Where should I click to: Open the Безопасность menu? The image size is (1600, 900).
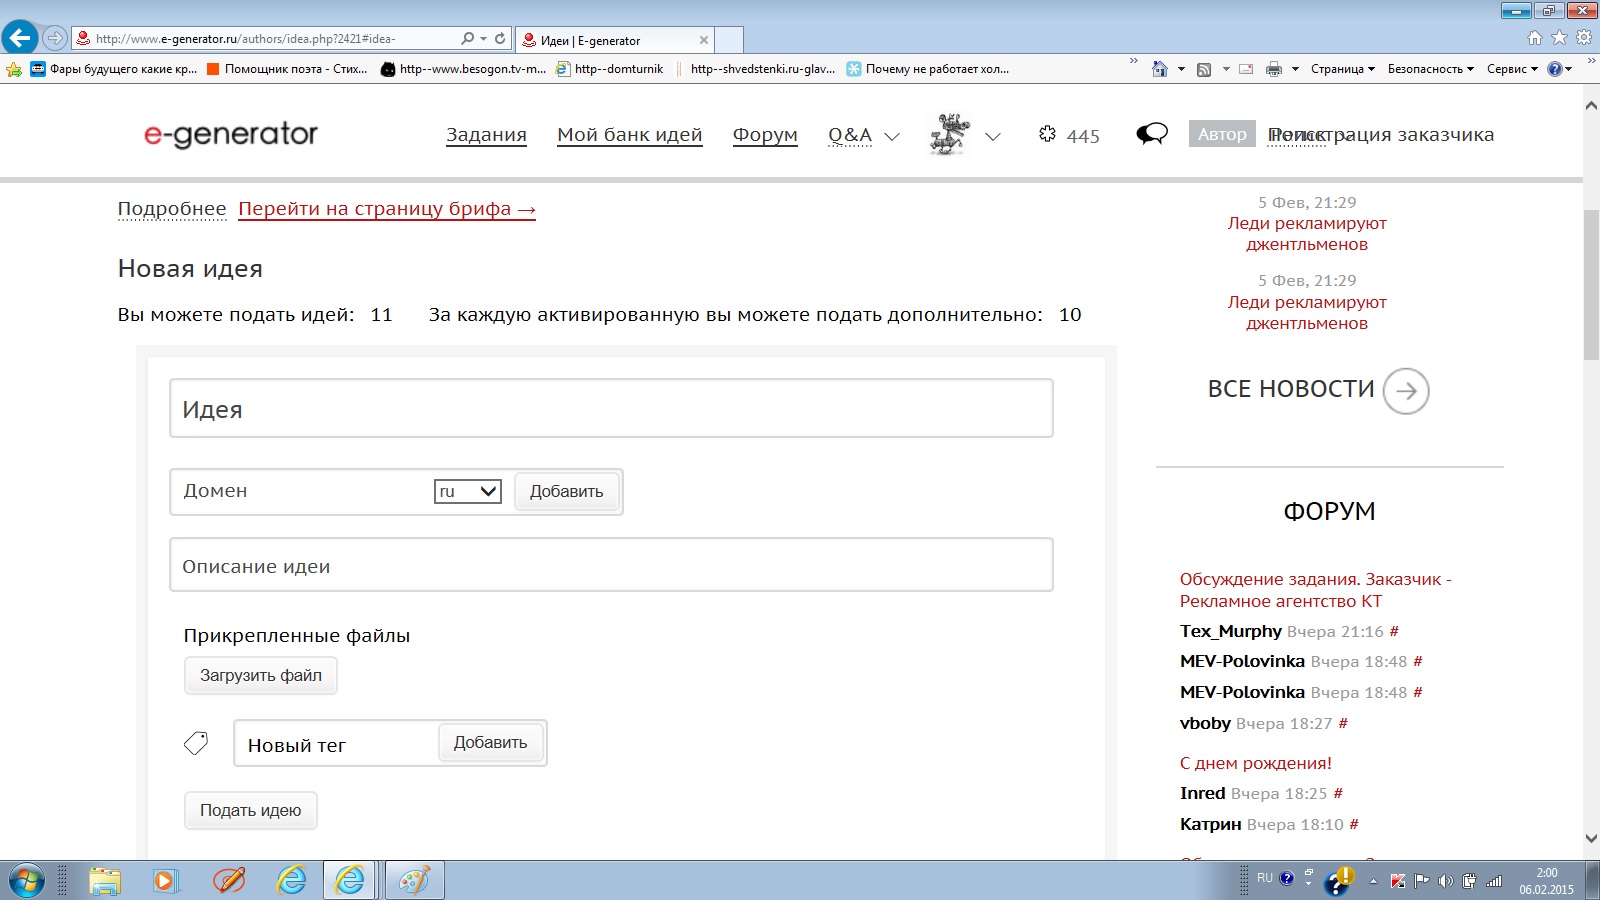(1430, 69)
